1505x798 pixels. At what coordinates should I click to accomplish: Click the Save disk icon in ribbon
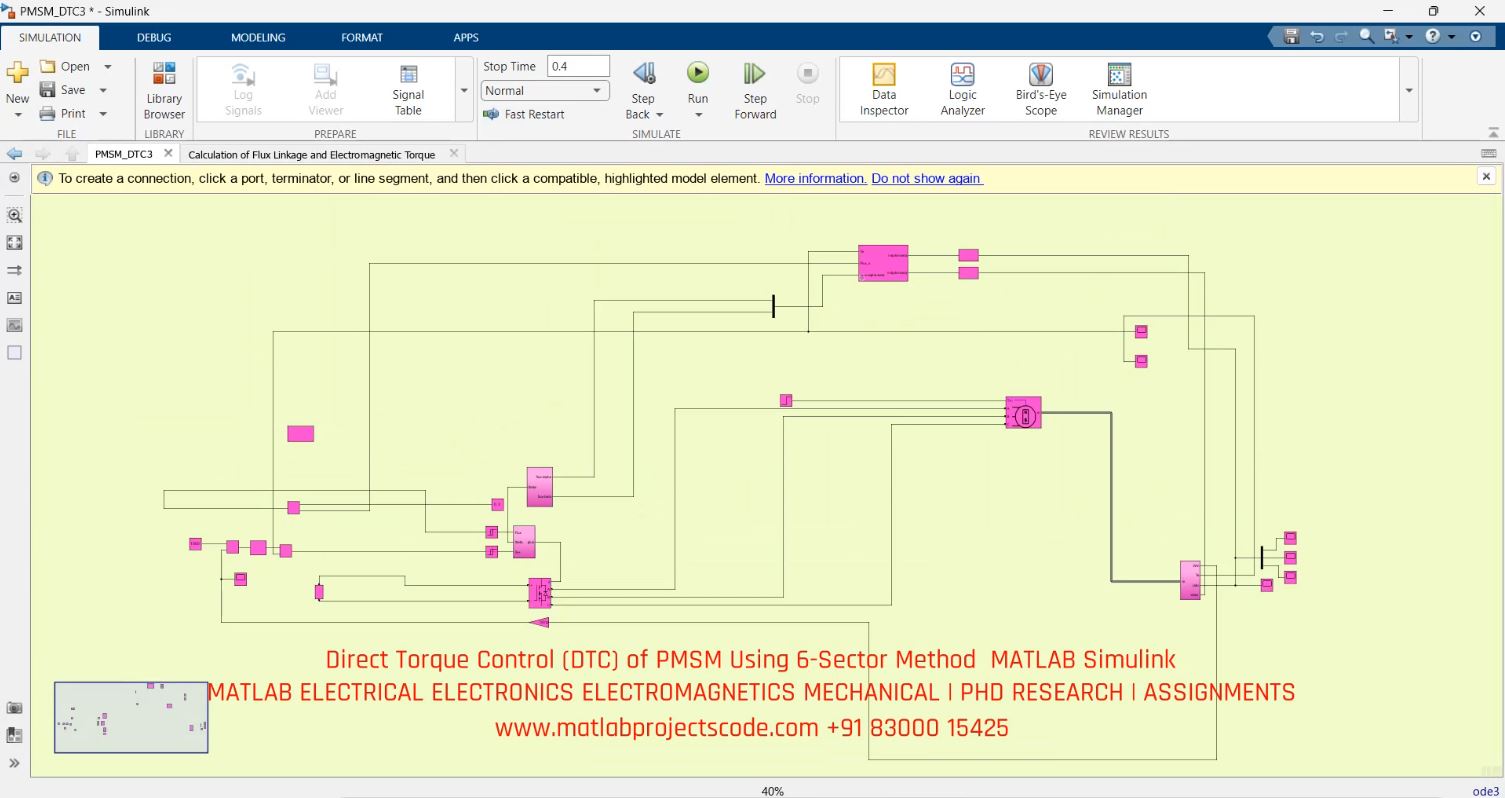(x=47, y=90)
